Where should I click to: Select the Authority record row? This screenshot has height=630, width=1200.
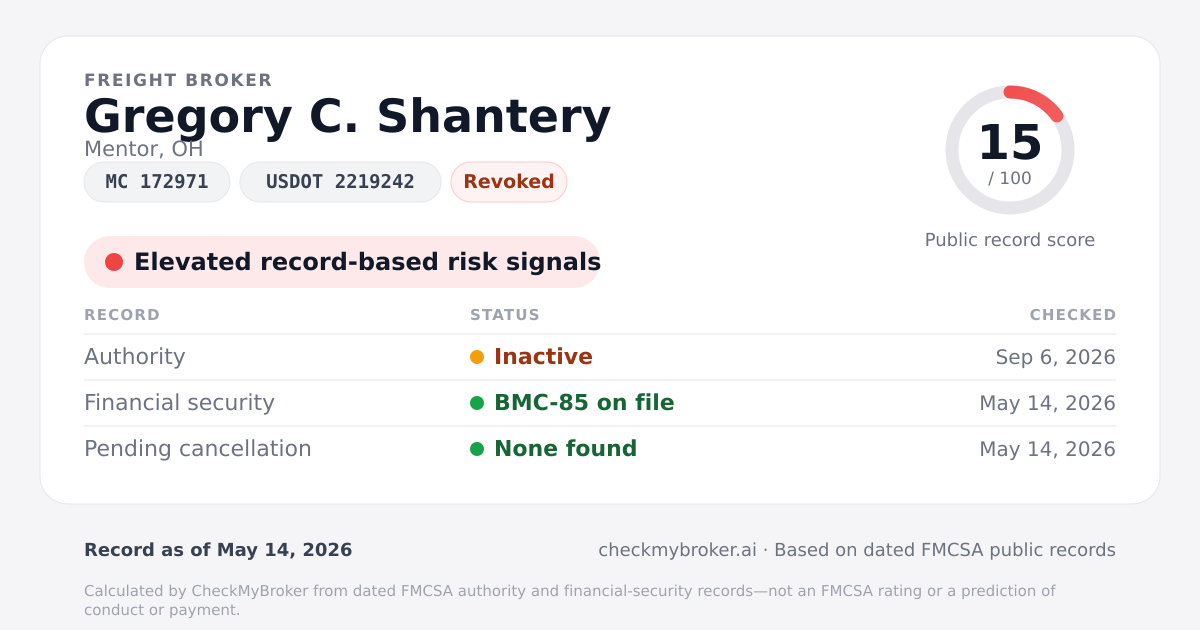tap(600, 357)
